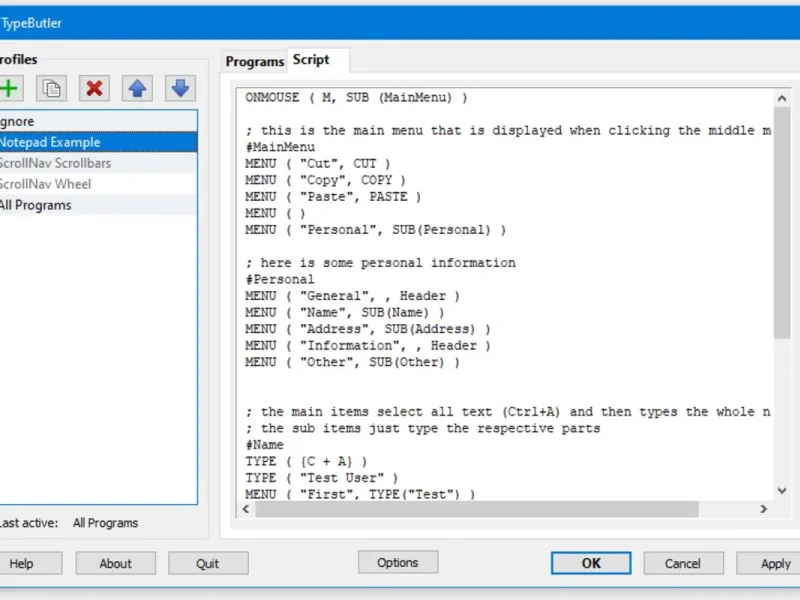Click the #MainMenu label line
800x600 pixels.
280,147
